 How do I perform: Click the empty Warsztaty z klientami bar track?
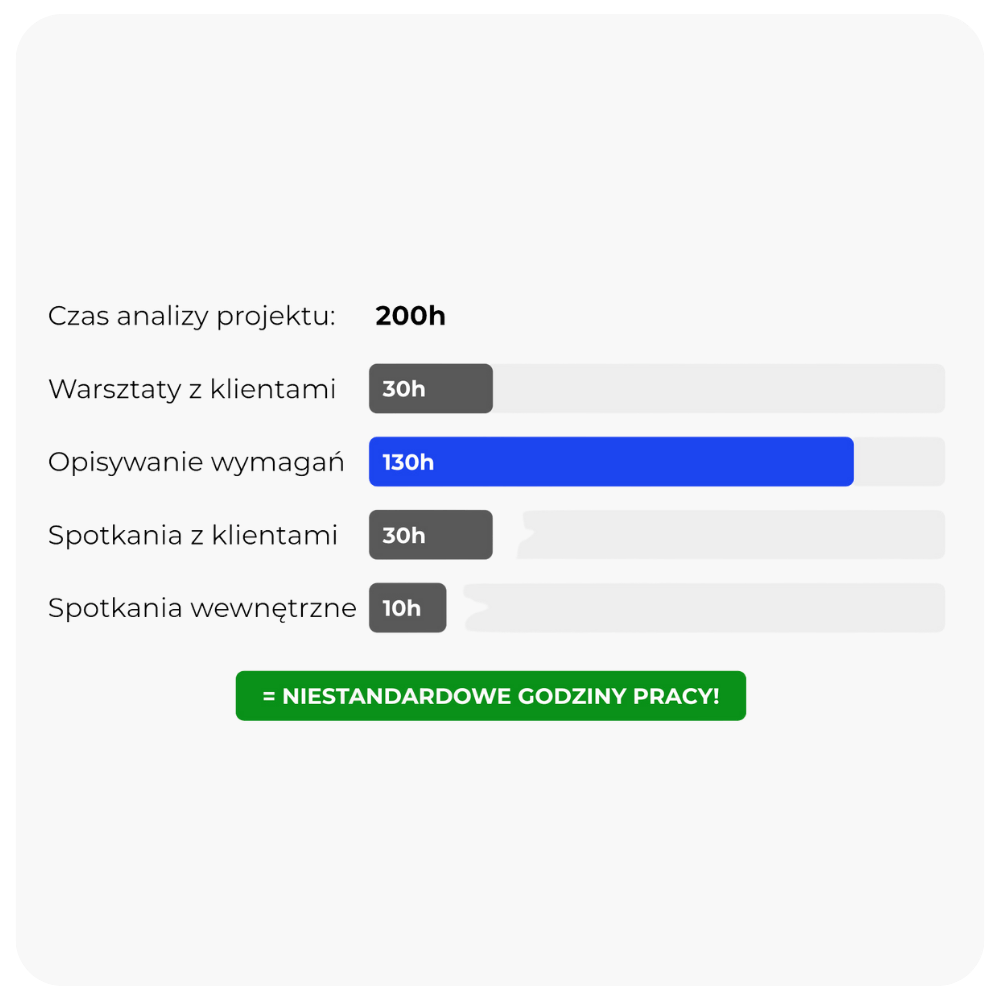(718, 389)
